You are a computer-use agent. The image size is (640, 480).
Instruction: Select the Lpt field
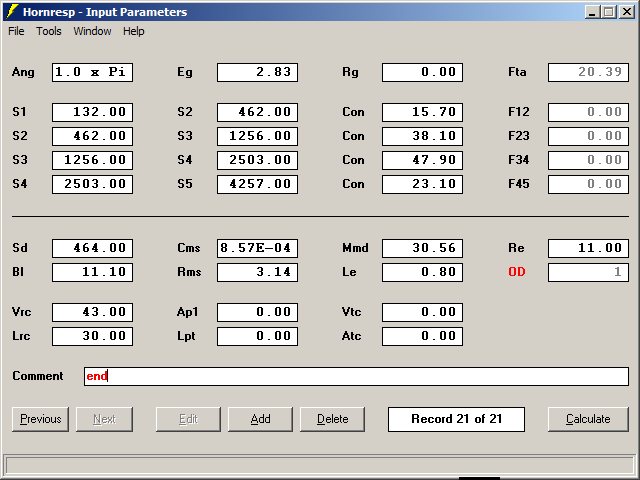[258, 336]
